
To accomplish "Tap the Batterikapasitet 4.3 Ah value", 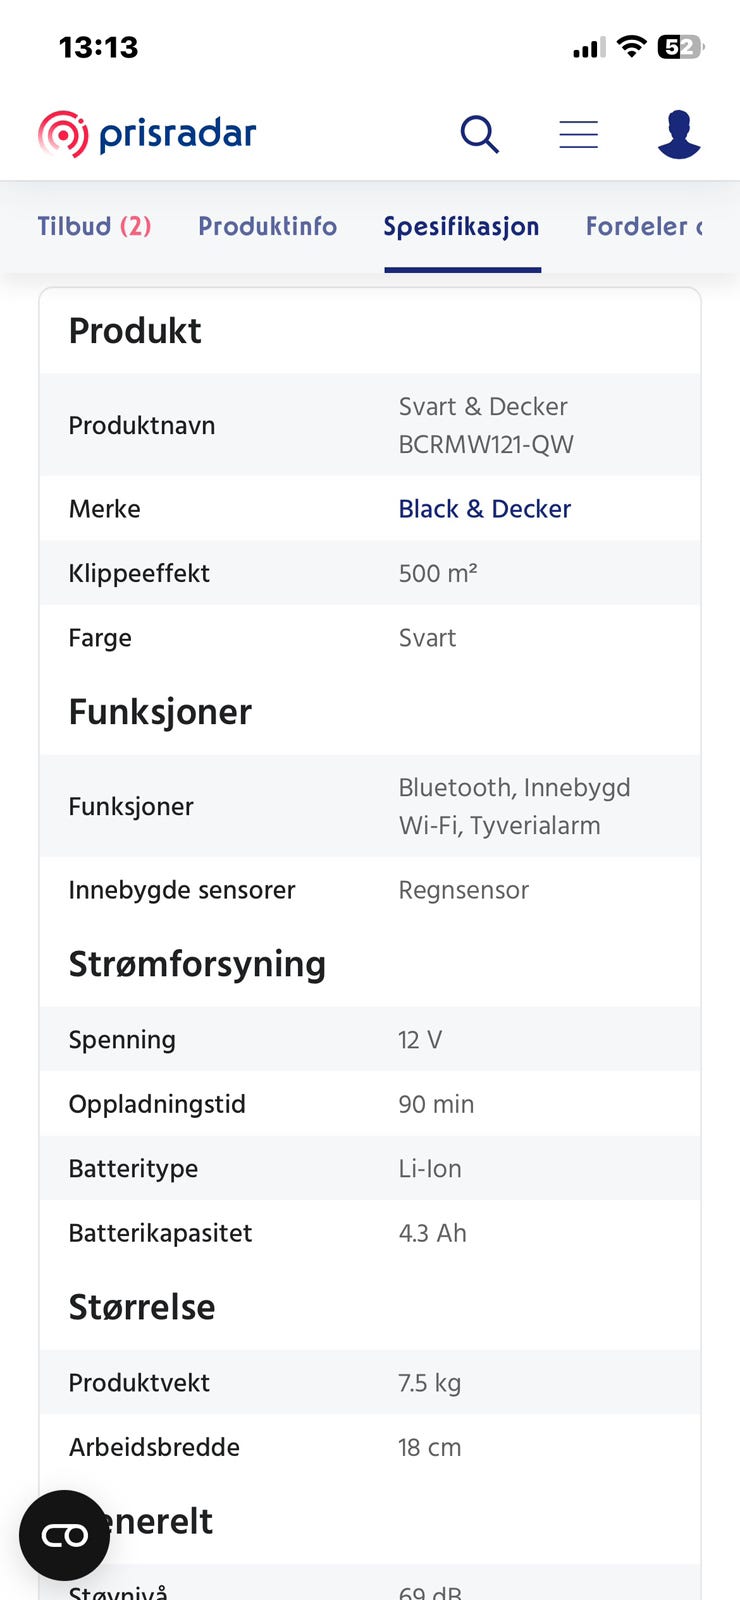I will click(x=432, y=1233).
